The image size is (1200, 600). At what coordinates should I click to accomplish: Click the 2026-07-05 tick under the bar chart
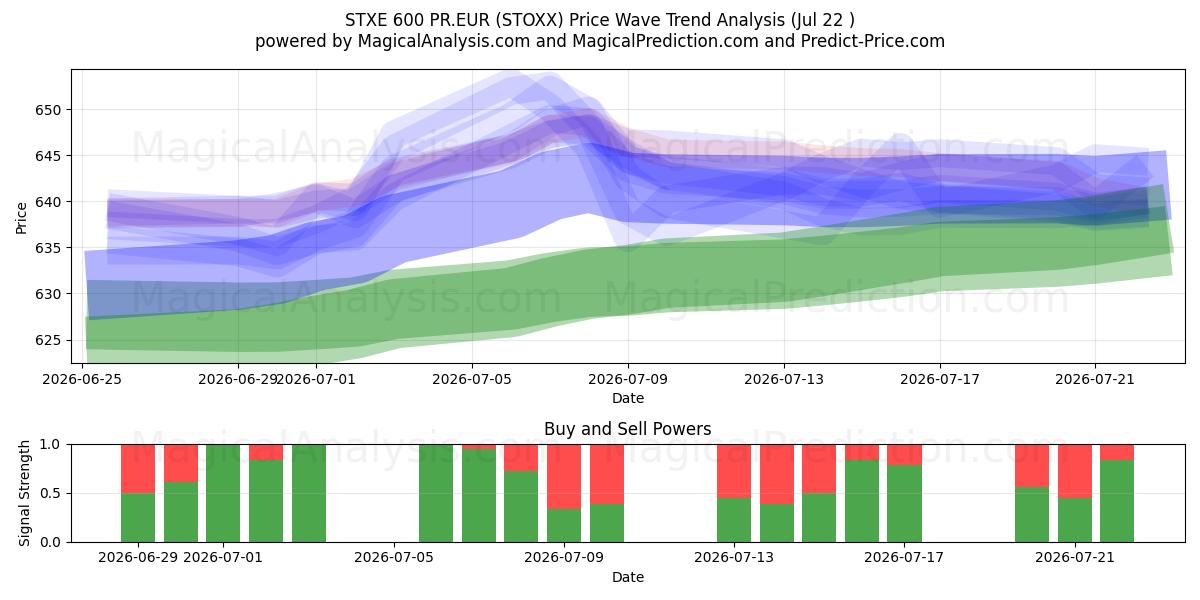pos(394,558)
